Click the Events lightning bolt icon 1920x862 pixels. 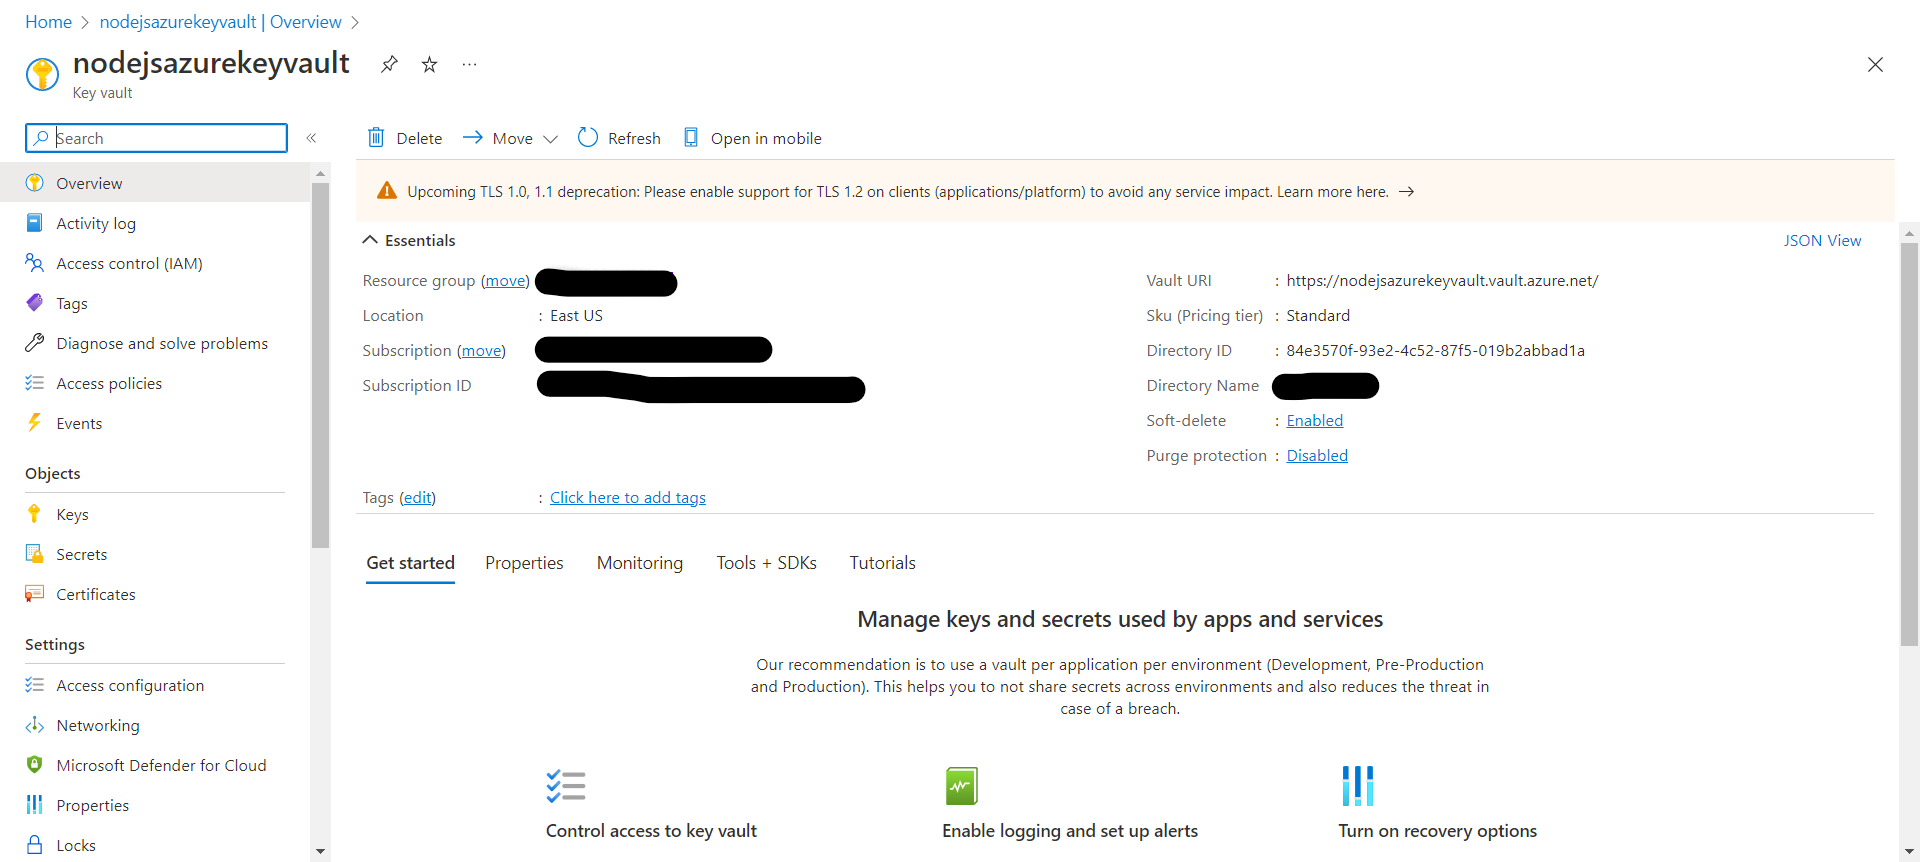click(x=35, y=423)
